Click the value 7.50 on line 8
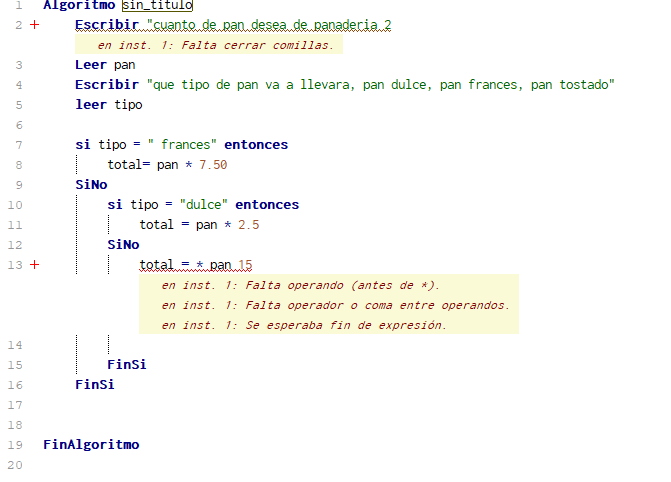Screen dimensions: 671x482 click(x=213, y=165)
